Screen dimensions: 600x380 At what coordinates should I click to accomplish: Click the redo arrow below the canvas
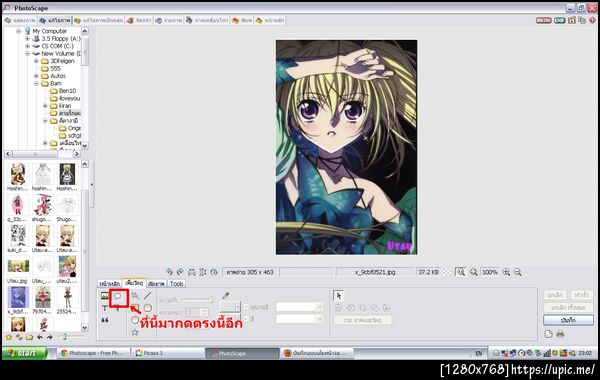tap(180, 272)
